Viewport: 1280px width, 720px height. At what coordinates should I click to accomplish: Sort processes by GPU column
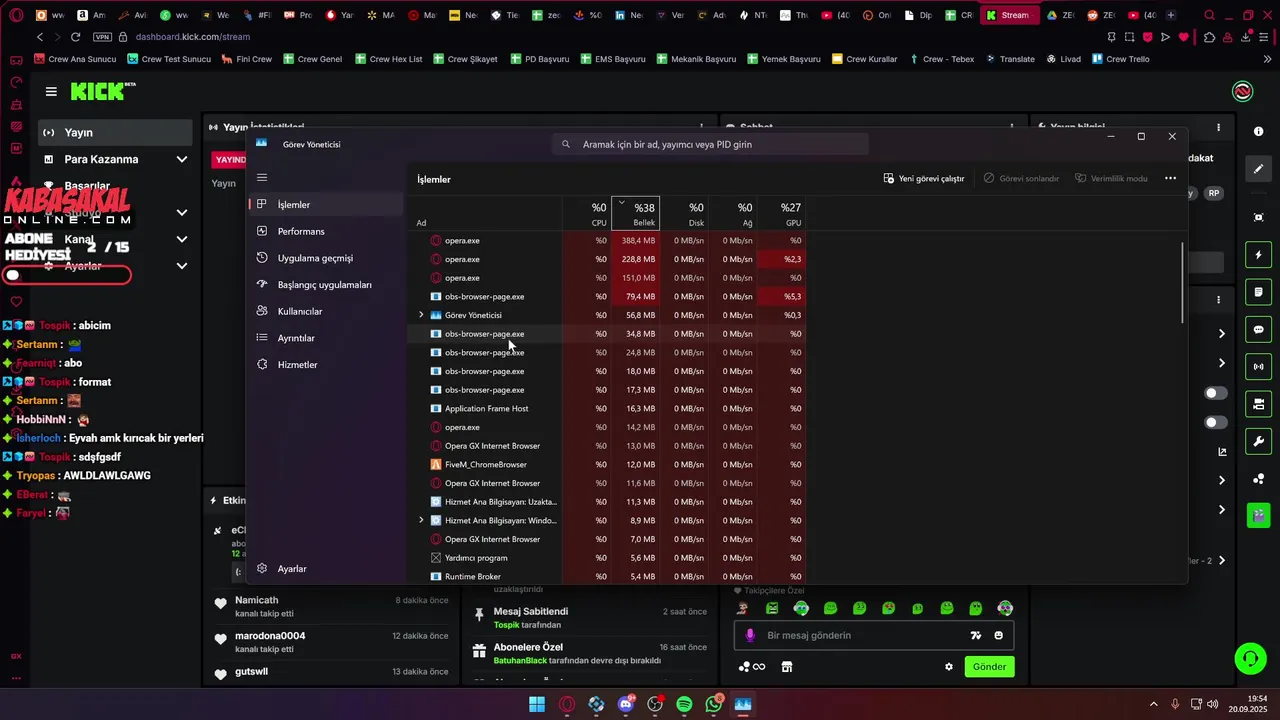(782, 213)
